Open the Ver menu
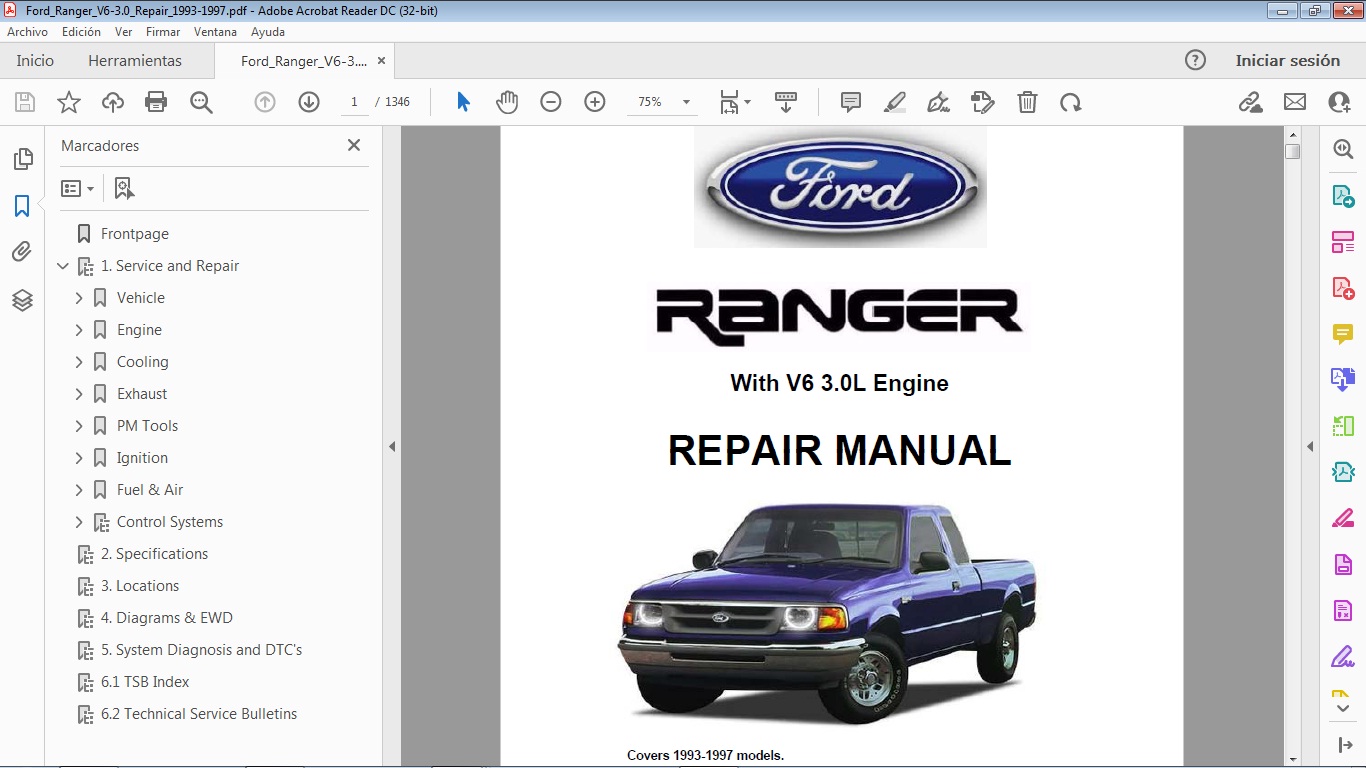Viewport: 1366px width, 768px height. (123, 31)
